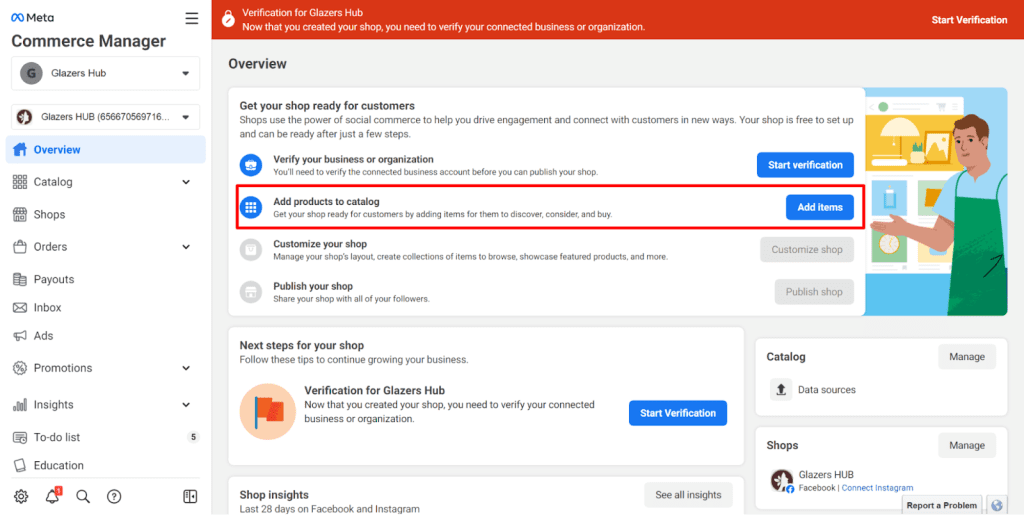Click the Data sources upload icon

coord(780,390)
